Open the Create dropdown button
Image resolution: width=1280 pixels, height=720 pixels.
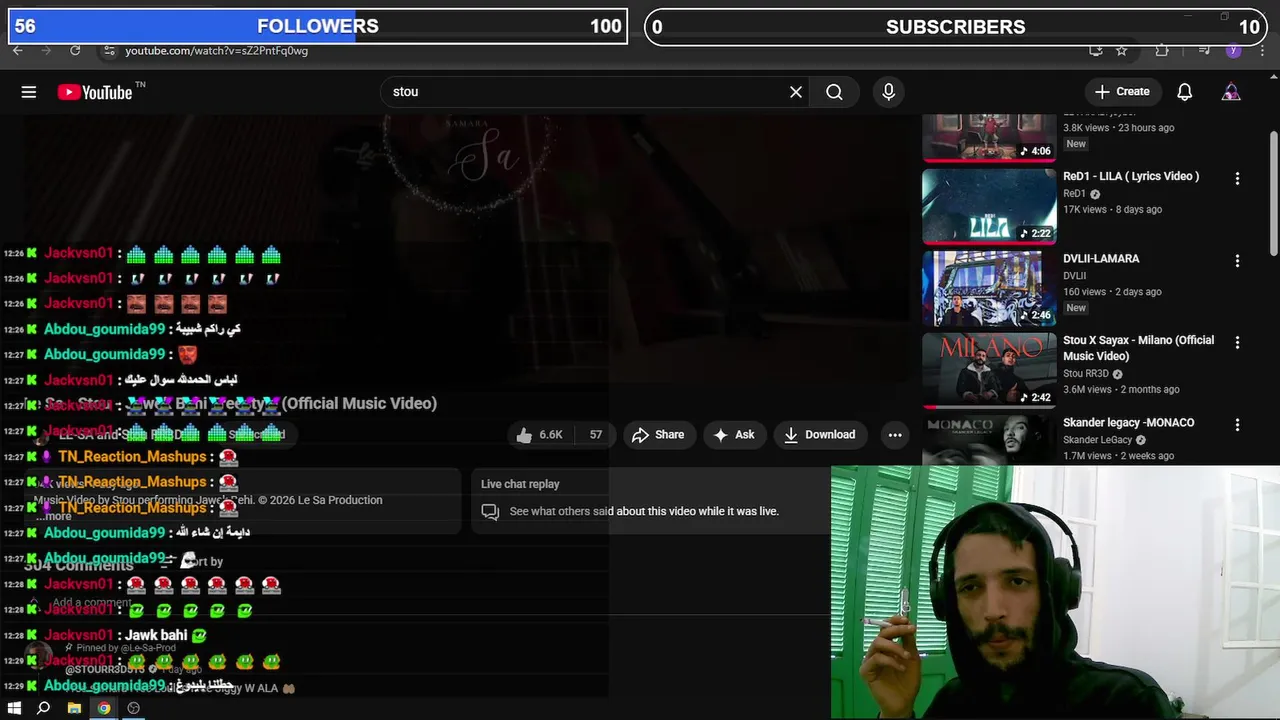coord(1122,92)
